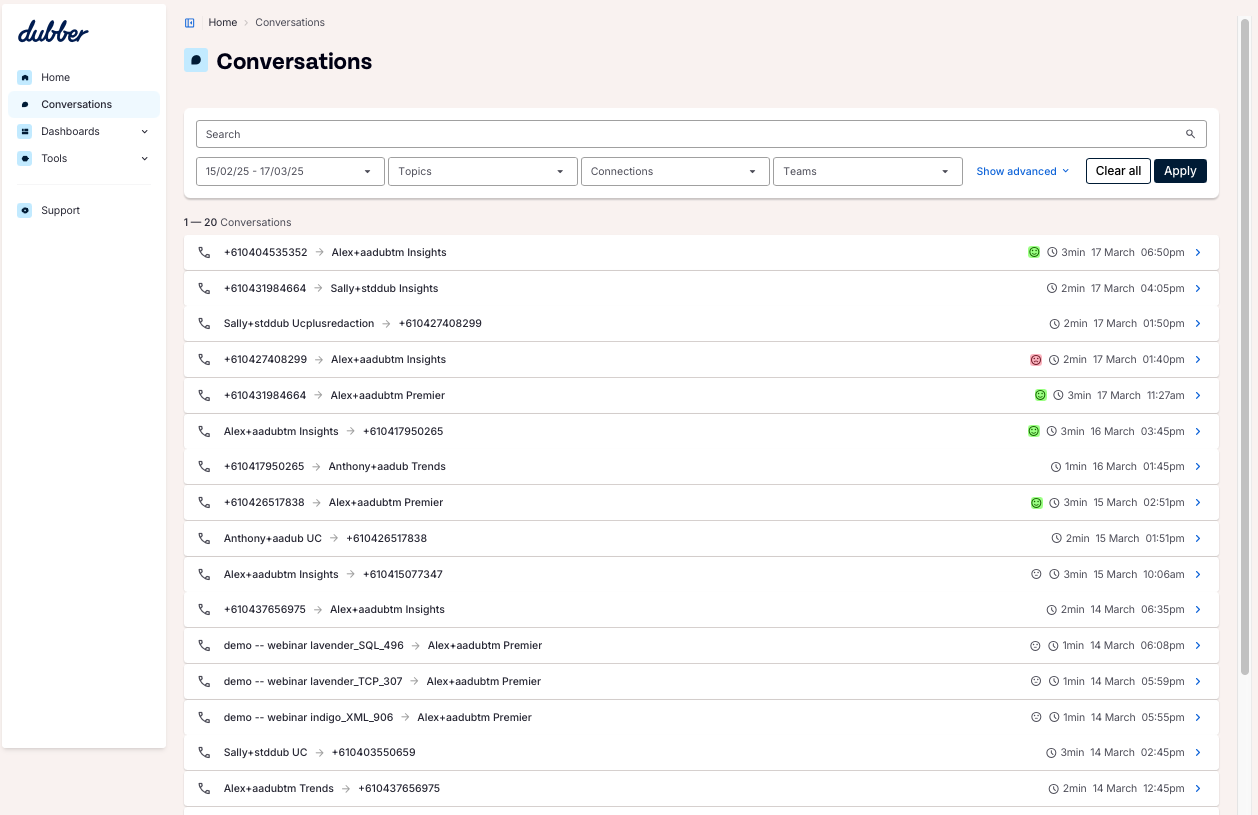This screenshot has height=815, width=1258.
Task: Select Conversations in sidebar
Action: click(x=84, y=104)
